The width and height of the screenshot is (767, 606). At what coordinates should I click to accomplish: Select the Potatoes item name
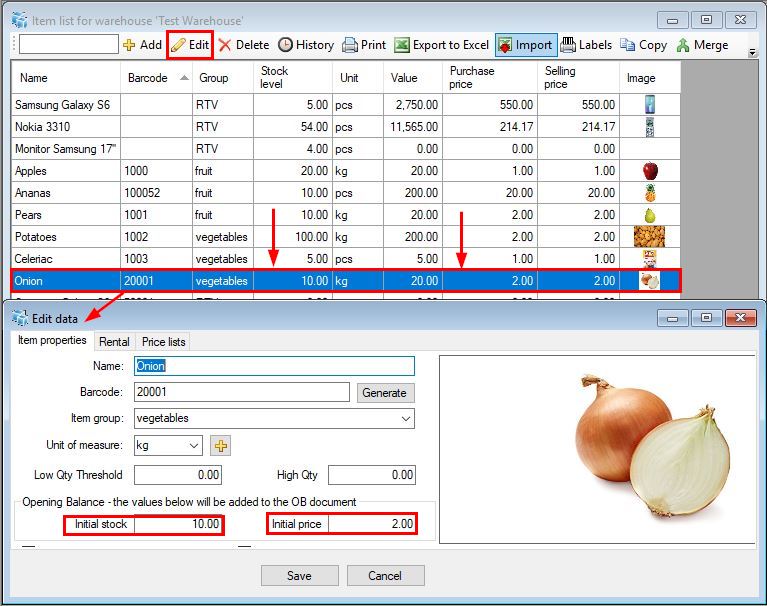[x=35, y=237]
